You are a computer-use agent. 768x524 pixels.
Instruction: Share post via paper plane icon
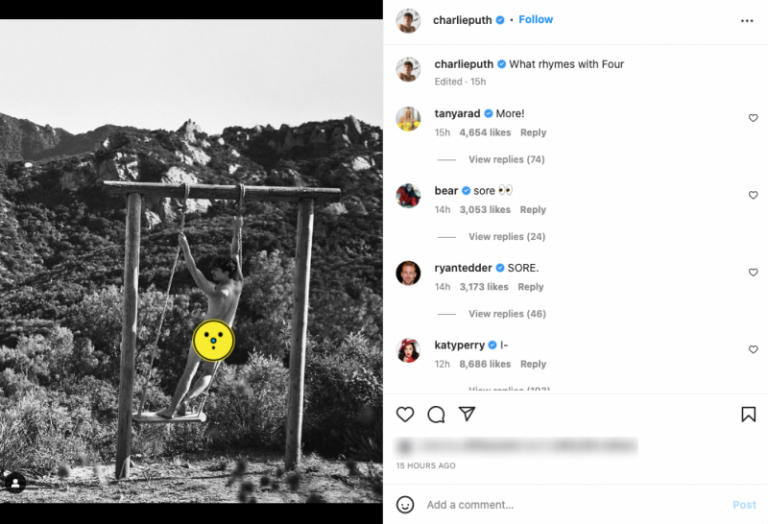pyautogui.click(x=467, y=414)
